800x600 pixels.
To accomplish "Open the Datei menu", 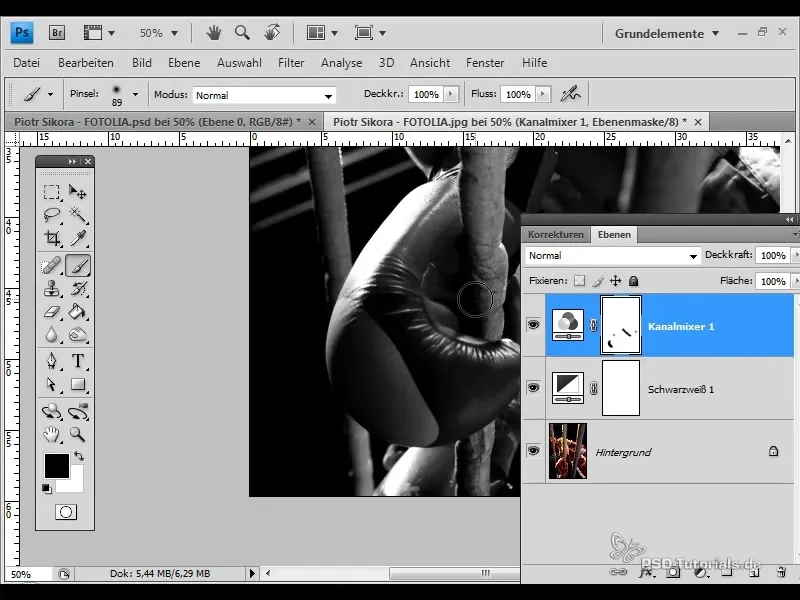I will [x=27, y=63].
